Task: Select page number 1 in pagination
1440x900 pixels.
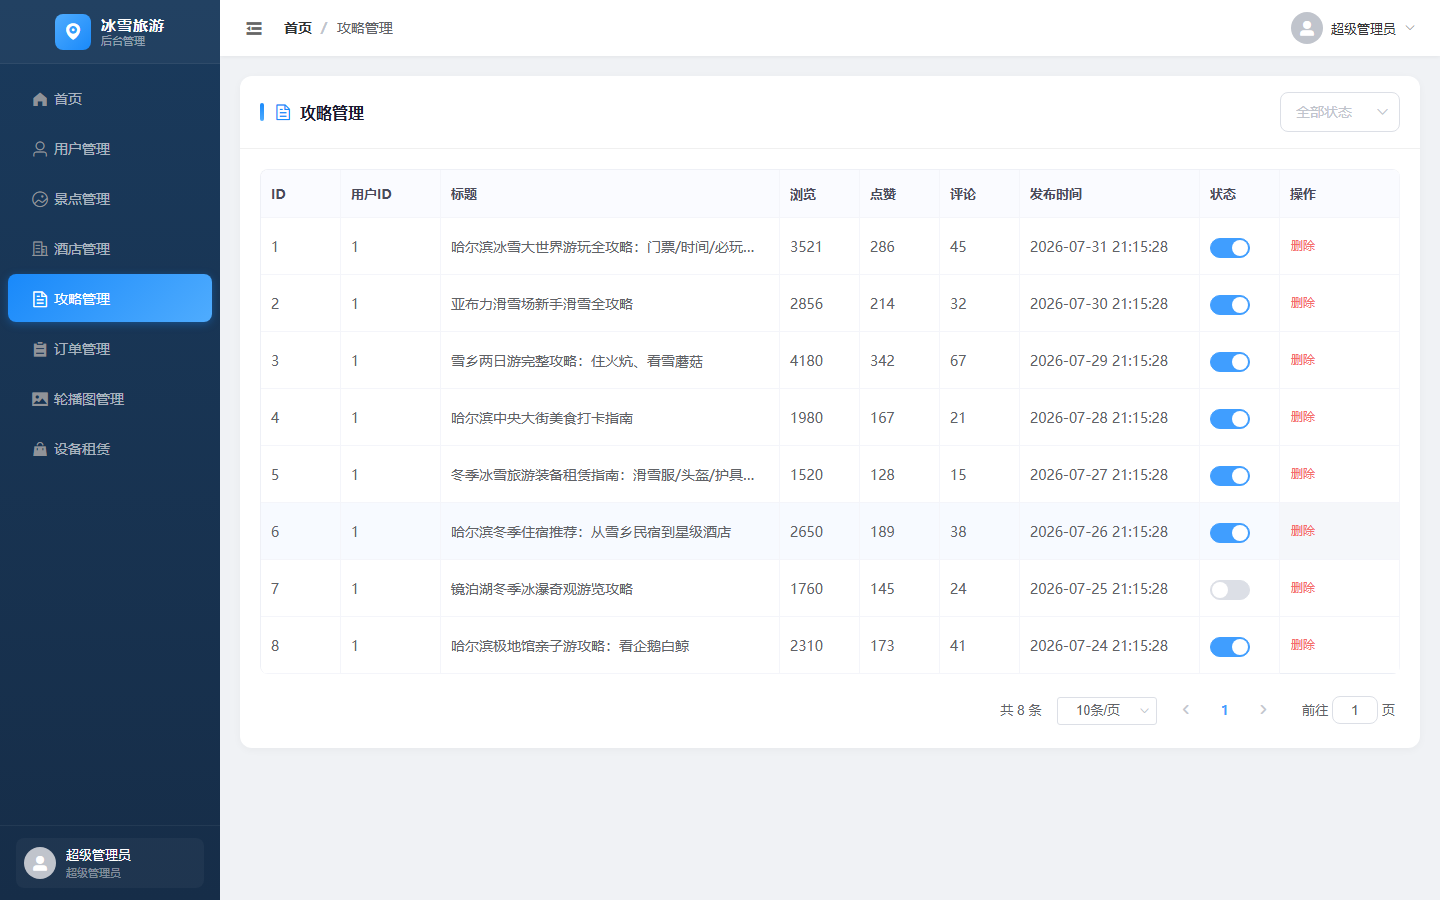Action: click(x=1224, y=710)
